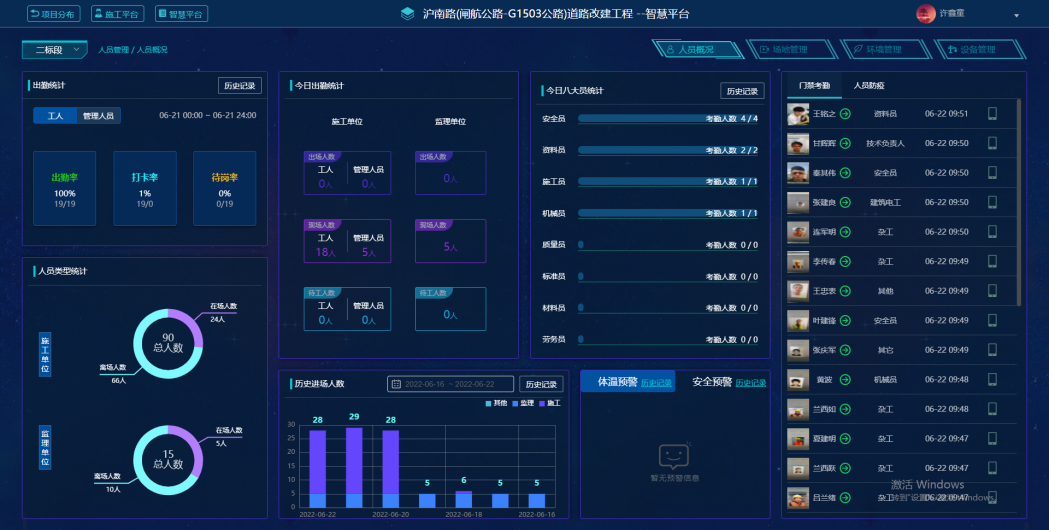Open 历史记录 link beside 安全预警

tap(751, 383)
